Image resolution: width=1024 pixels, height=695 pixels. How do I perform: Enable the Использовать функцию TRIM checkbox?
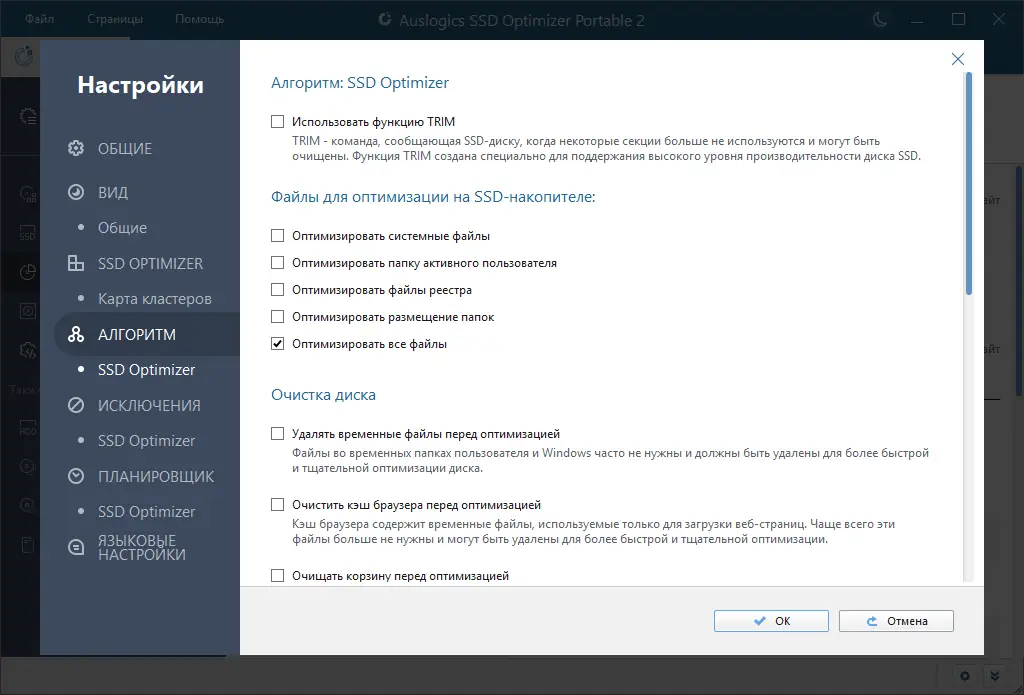[276, 122]
